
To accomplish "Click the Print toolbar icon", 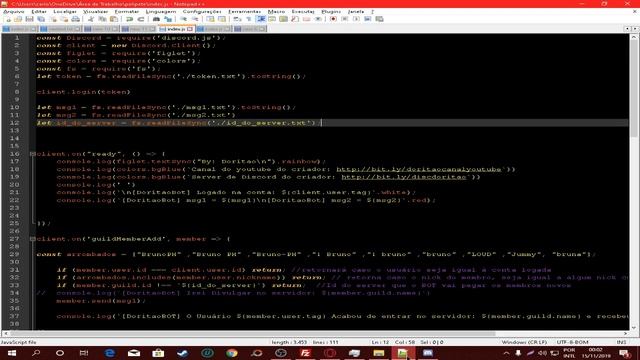I will [x=76, y=19].
